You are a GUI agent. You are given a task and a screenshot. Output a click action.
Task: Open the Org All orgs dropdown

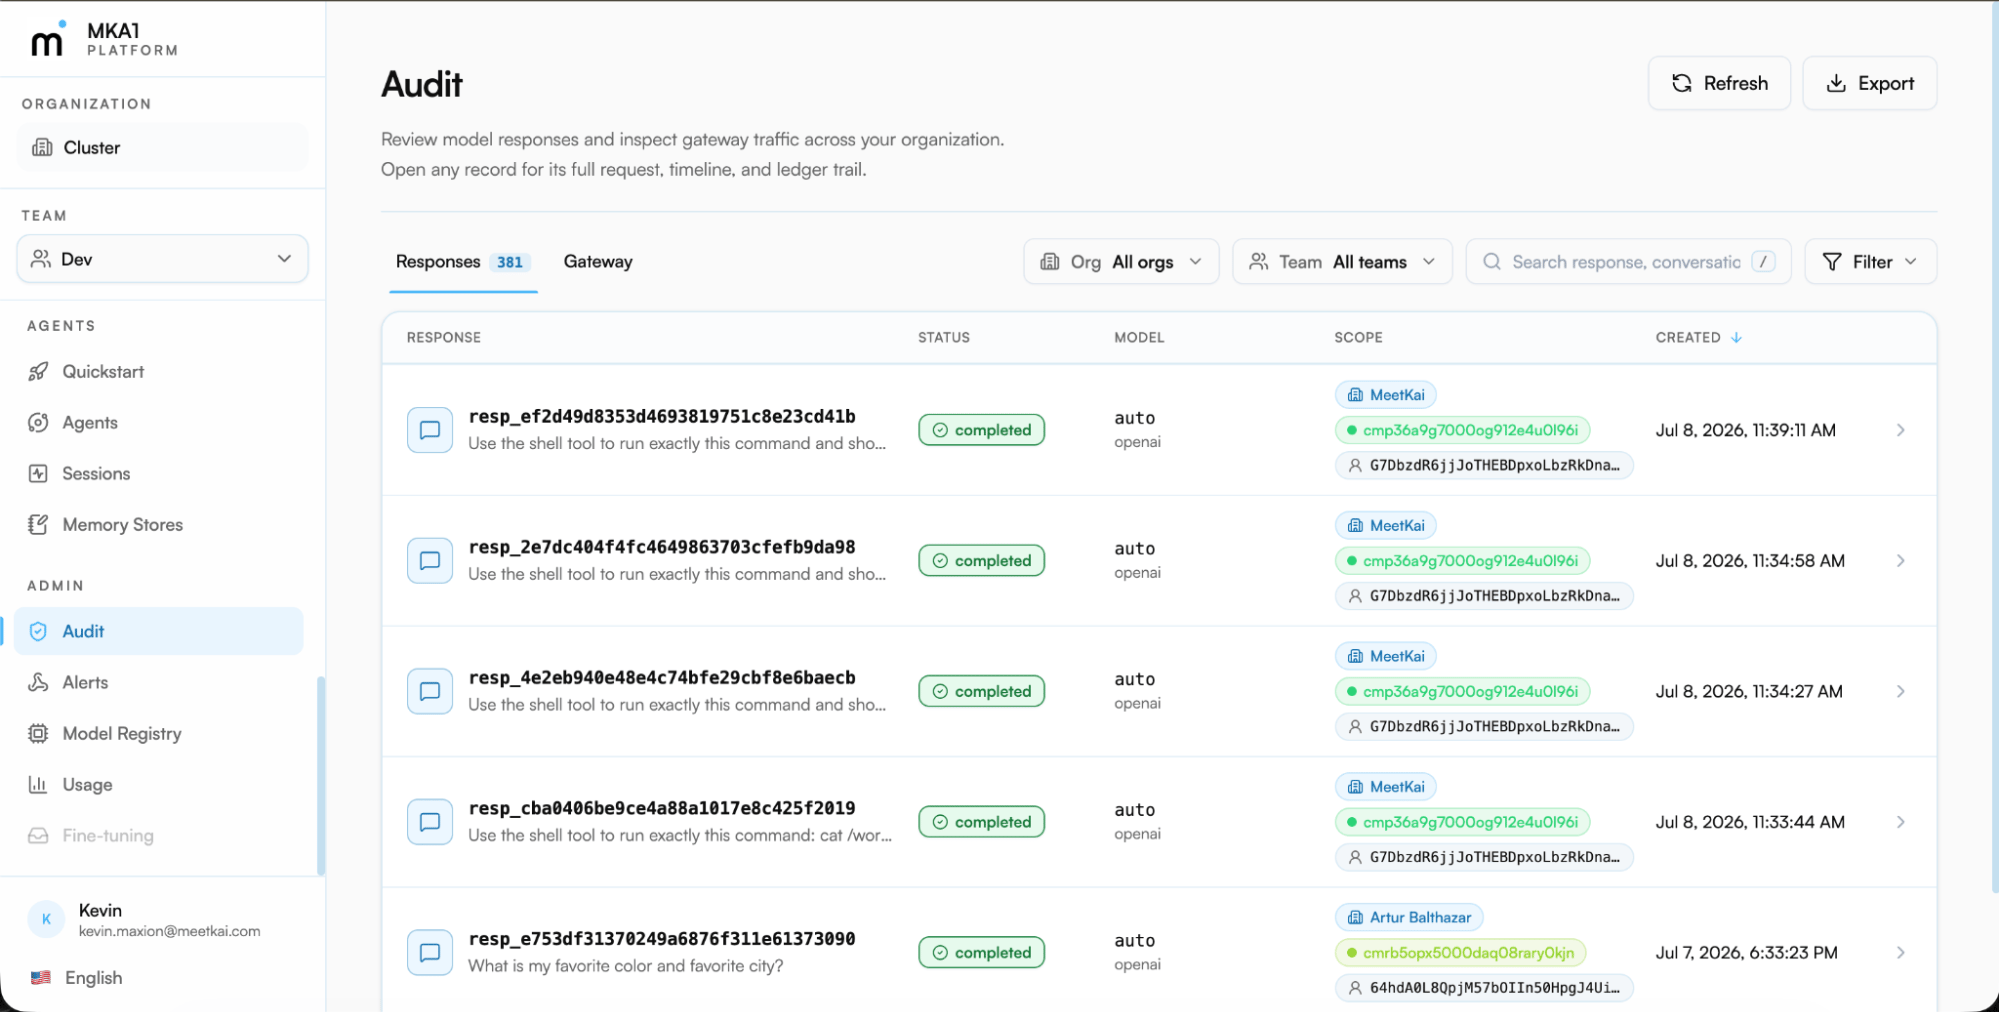tap(1121, 262)
